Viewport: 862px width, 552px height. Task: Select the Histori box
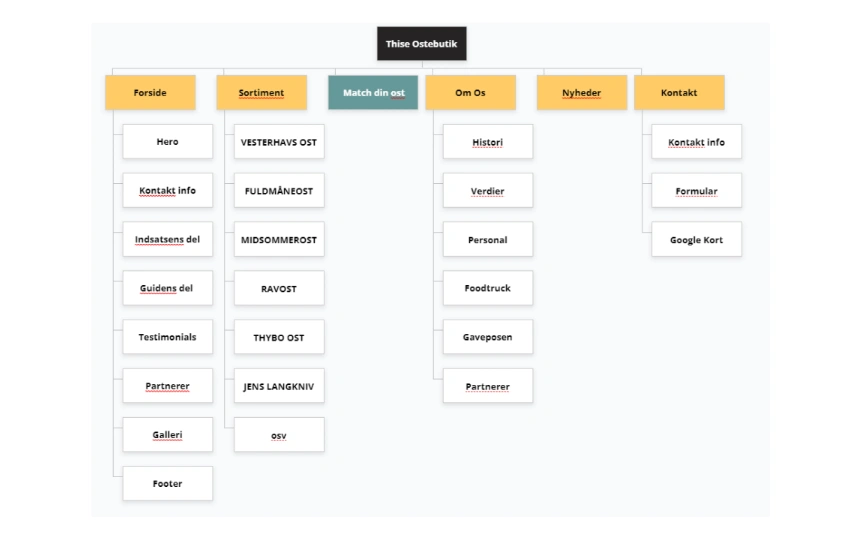click(488, 141)
